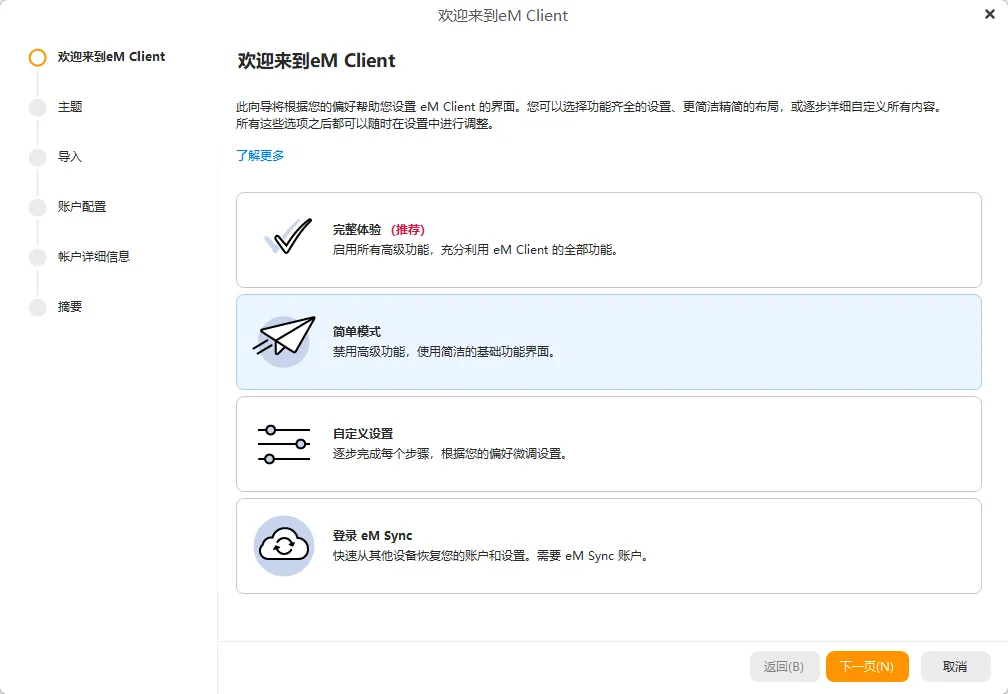Jump to the 主题 step

pos(70,107)
